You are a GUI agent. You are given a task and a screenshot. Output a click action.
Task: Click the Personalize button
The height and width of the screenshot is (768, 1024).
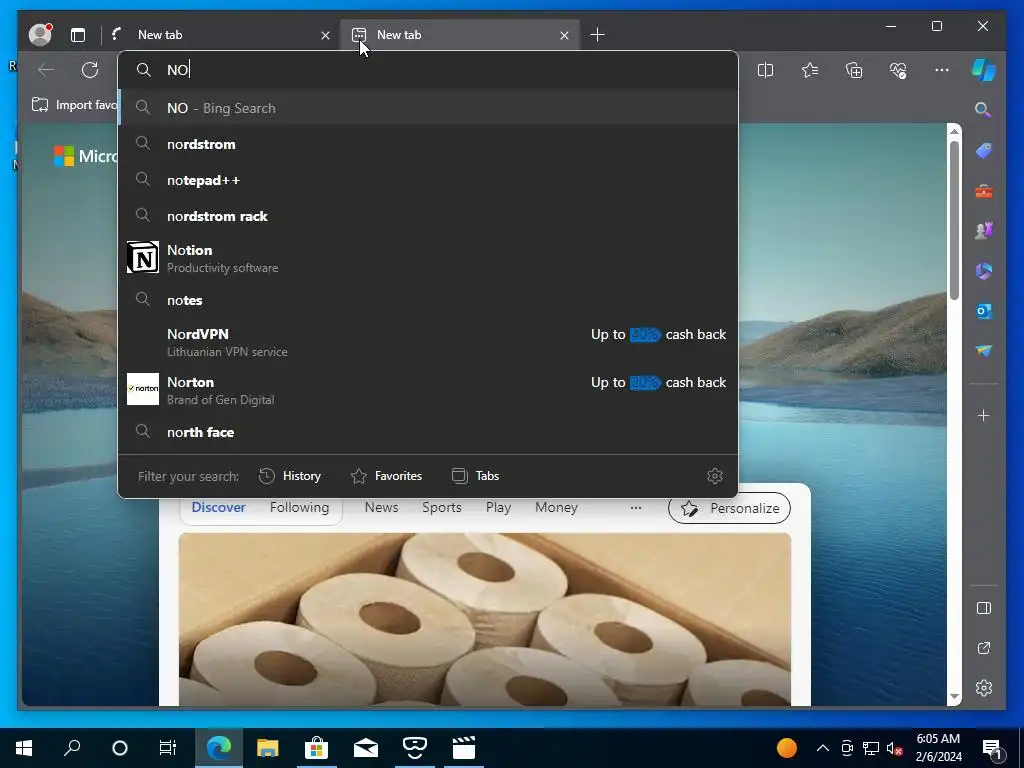pyautogui.click(x=729, y=508)
